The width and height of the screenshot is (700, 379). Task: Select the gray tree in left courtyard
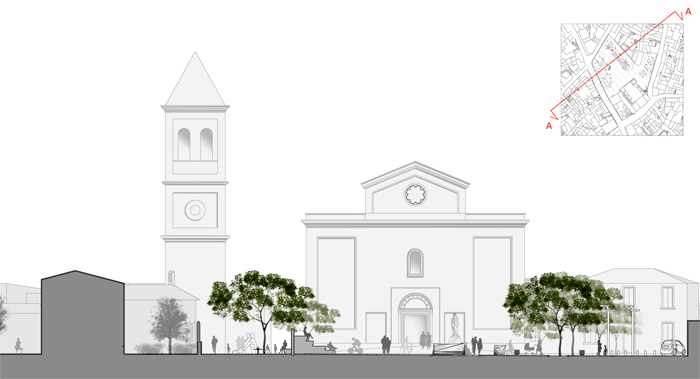point(169,325)
